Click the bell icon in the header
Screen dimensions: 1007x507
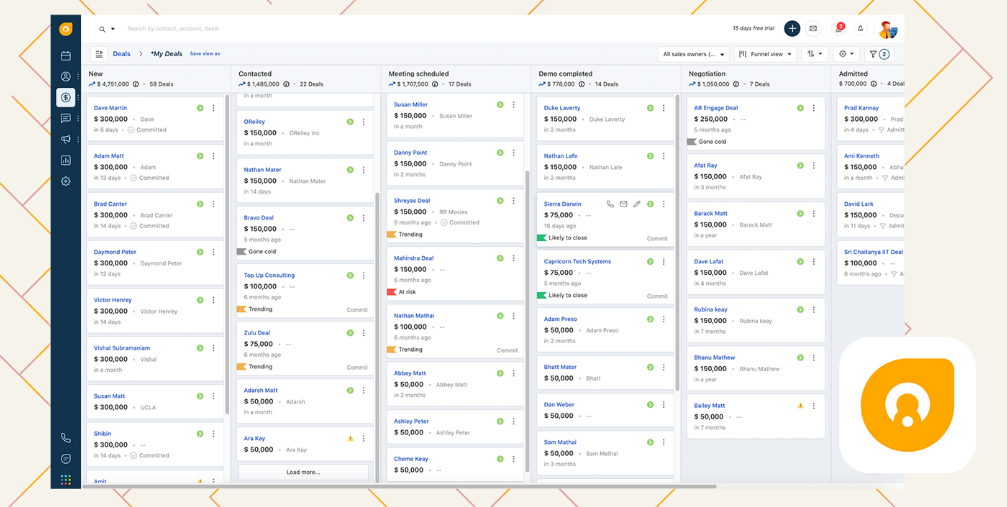[x=861, y=28]
